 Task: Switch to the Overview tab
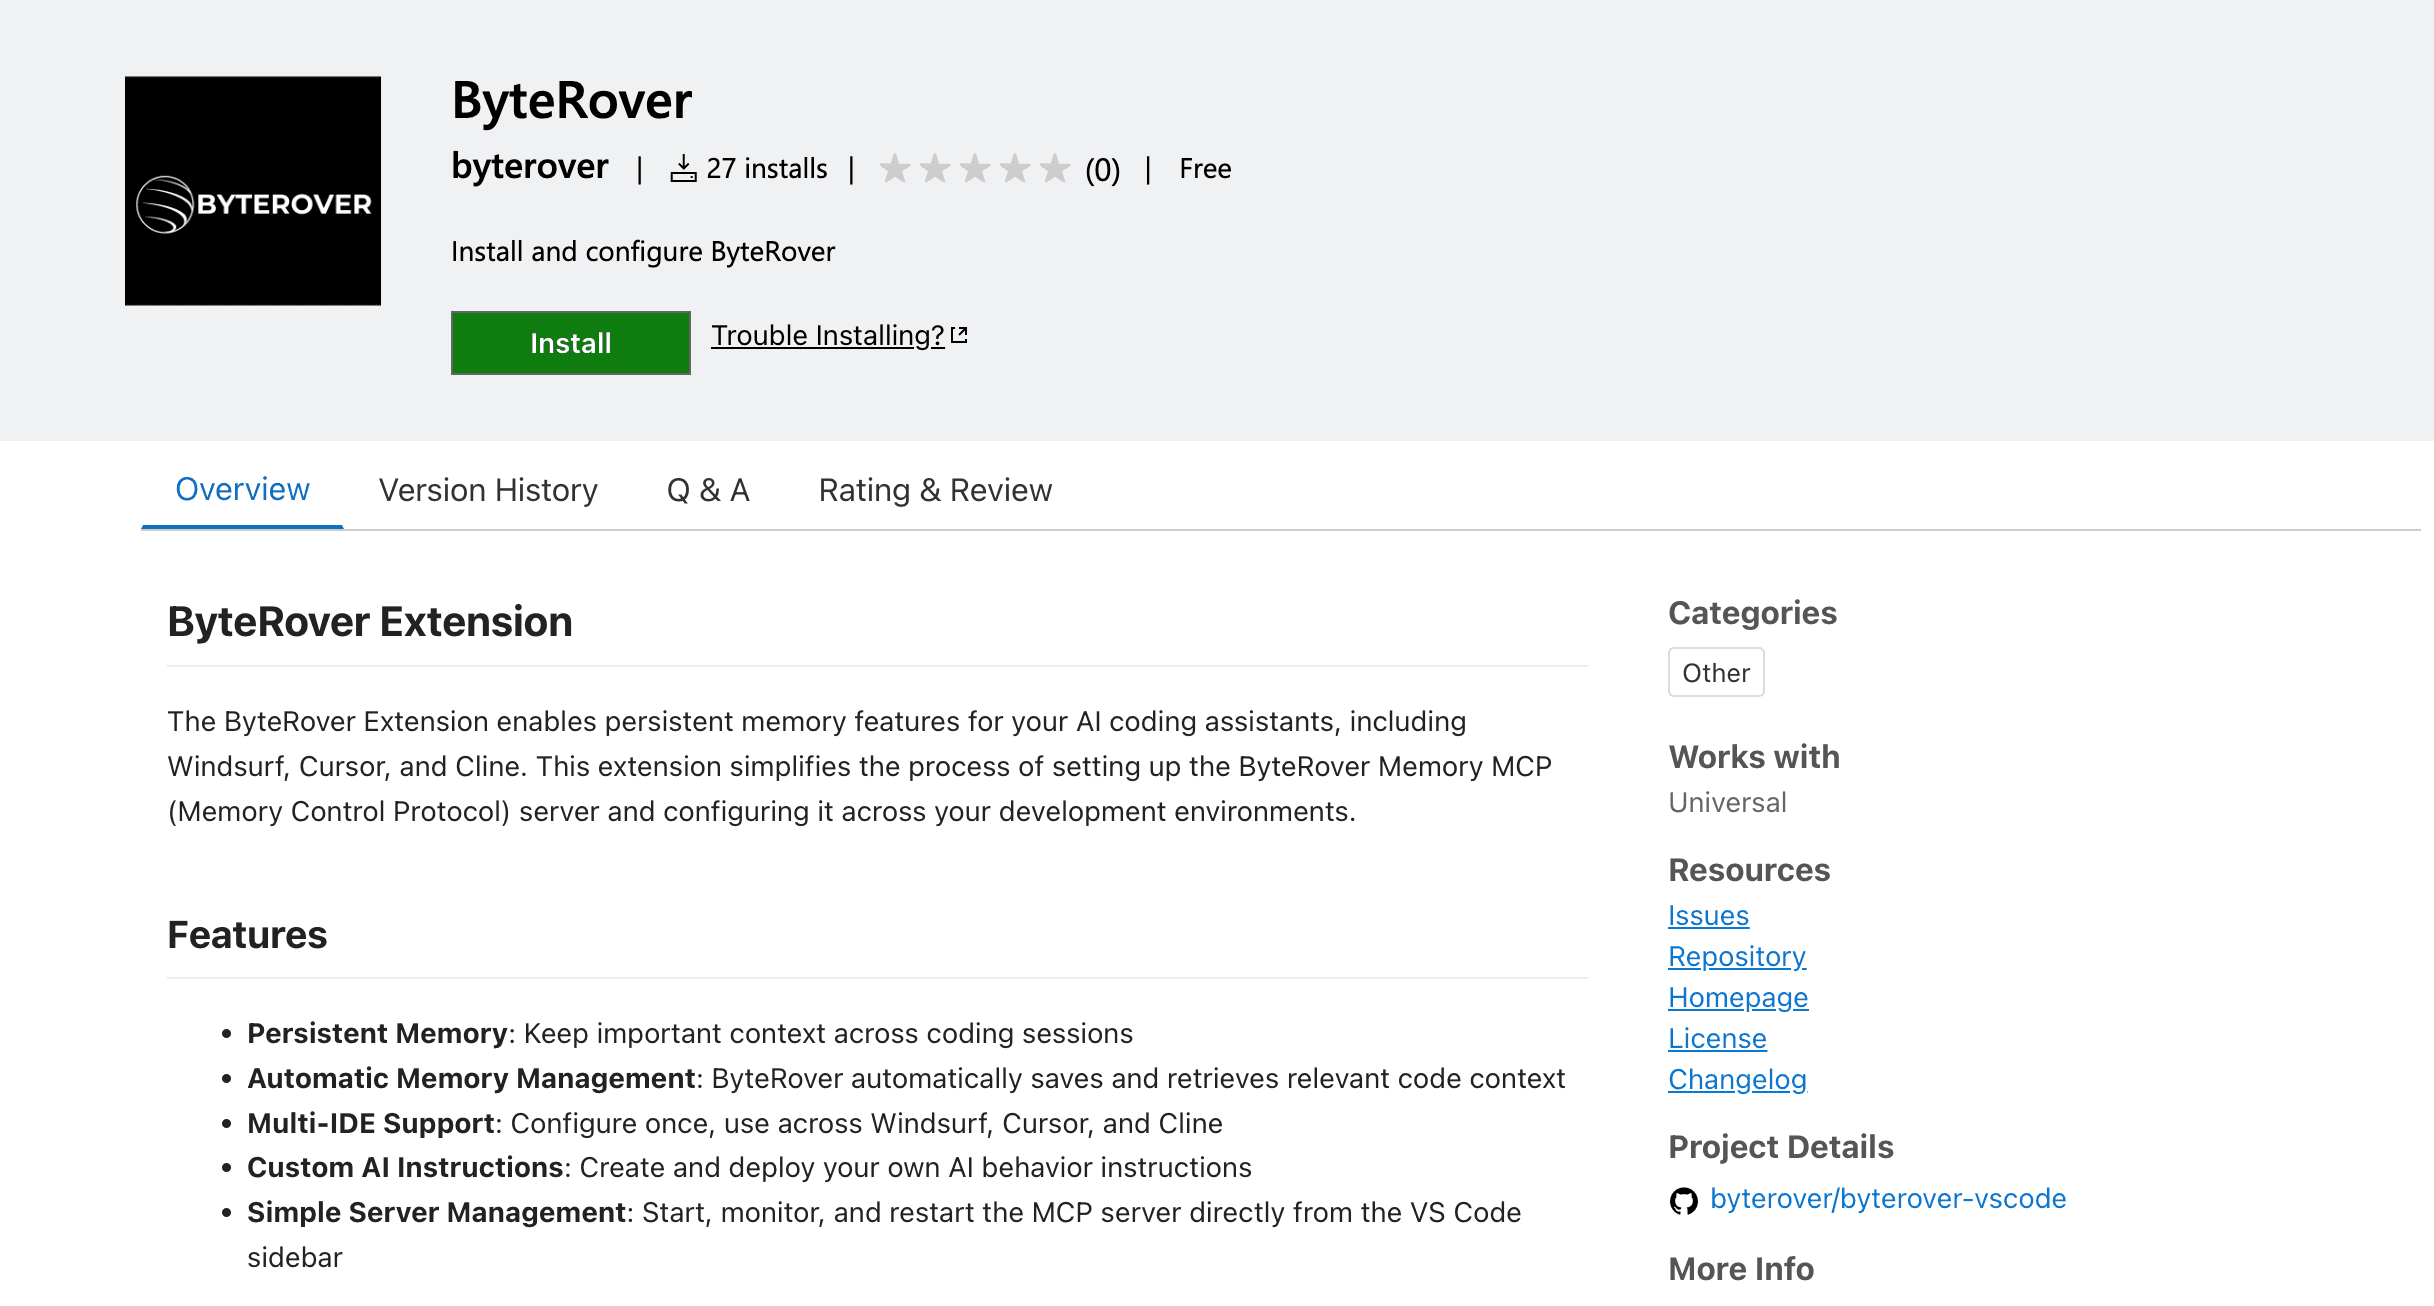tap(242, 489)
